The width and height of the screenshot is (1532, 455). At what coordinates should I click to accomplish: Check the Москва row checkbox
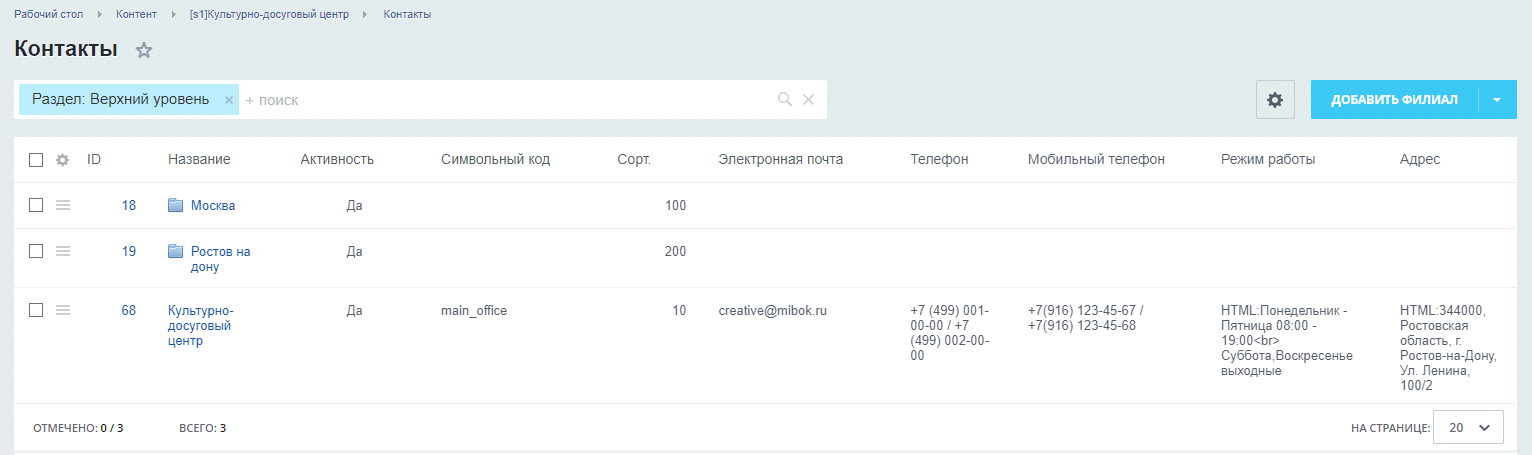[x=36, y=205]
